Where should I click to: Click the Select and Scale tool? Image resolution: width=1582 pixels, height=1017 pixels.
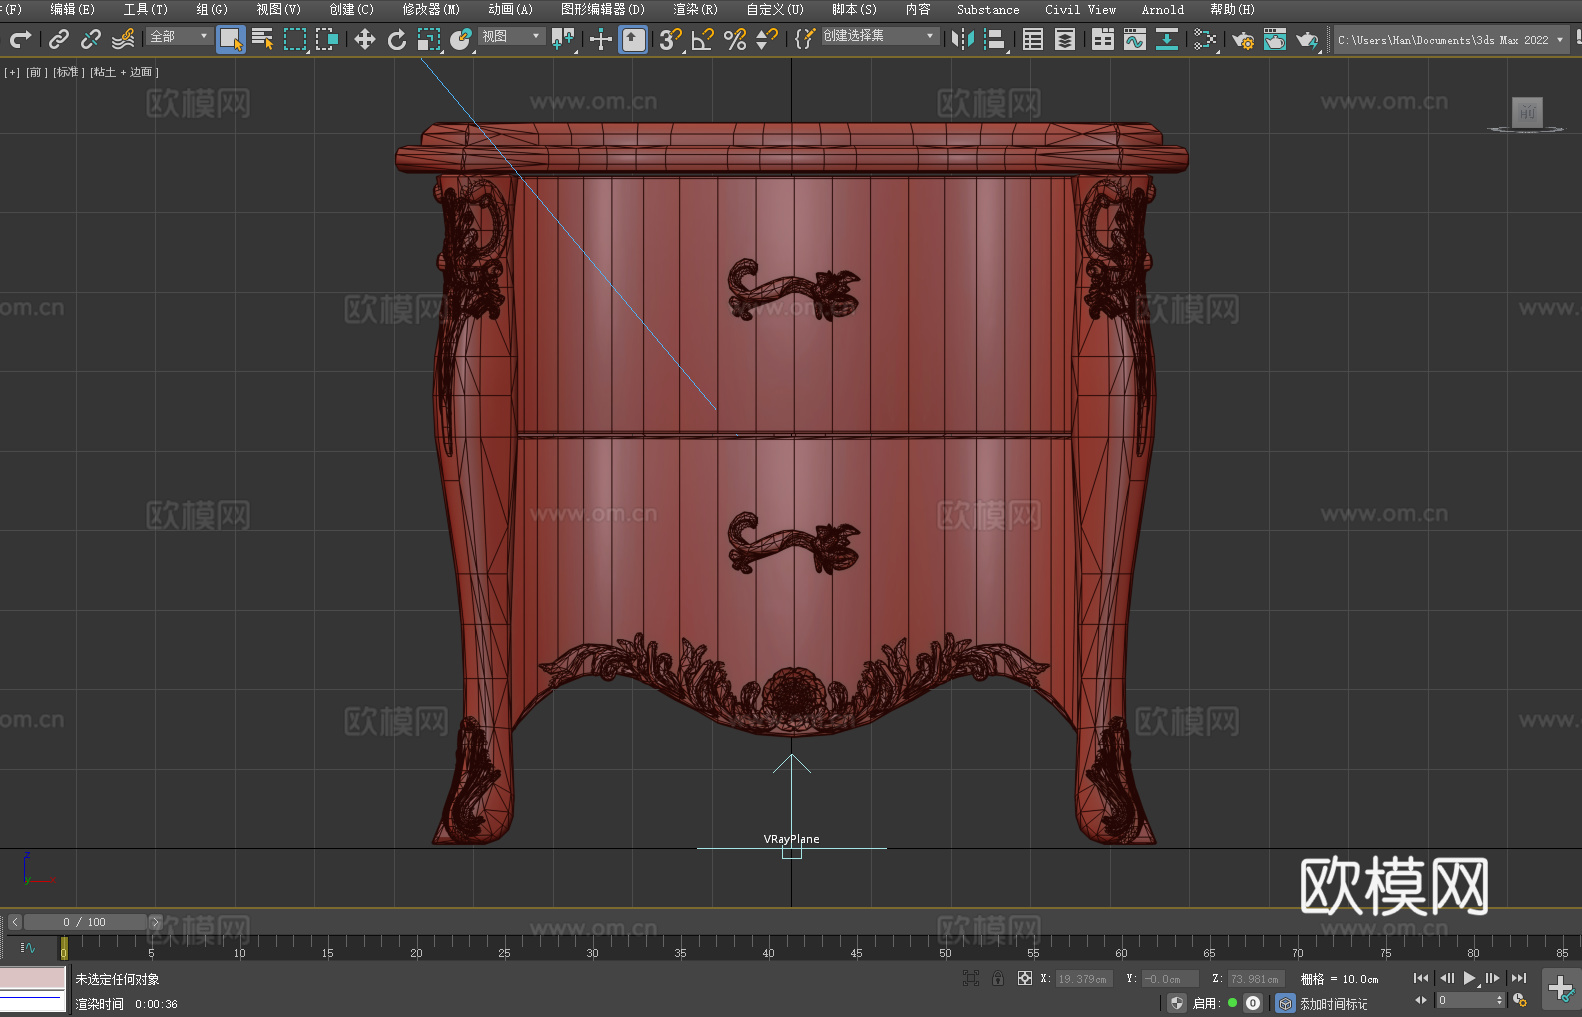[x=429, y=39]
